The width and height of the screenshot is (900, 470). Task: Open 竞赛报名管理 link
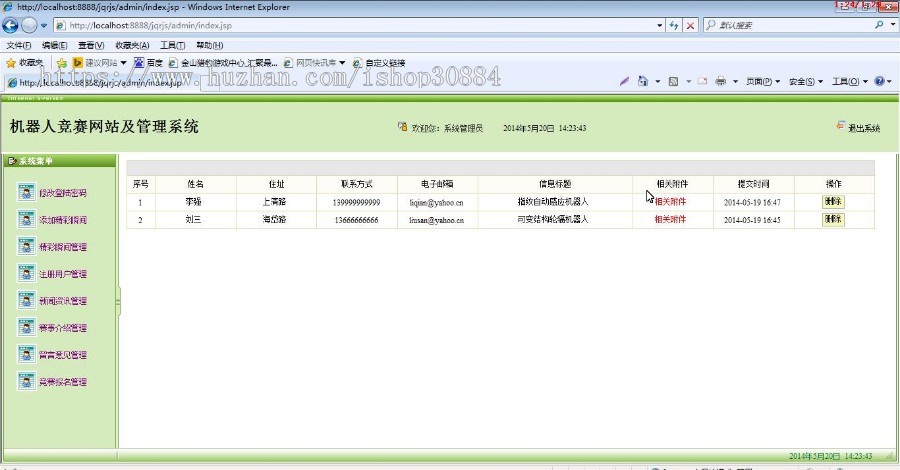coord(63,382)
